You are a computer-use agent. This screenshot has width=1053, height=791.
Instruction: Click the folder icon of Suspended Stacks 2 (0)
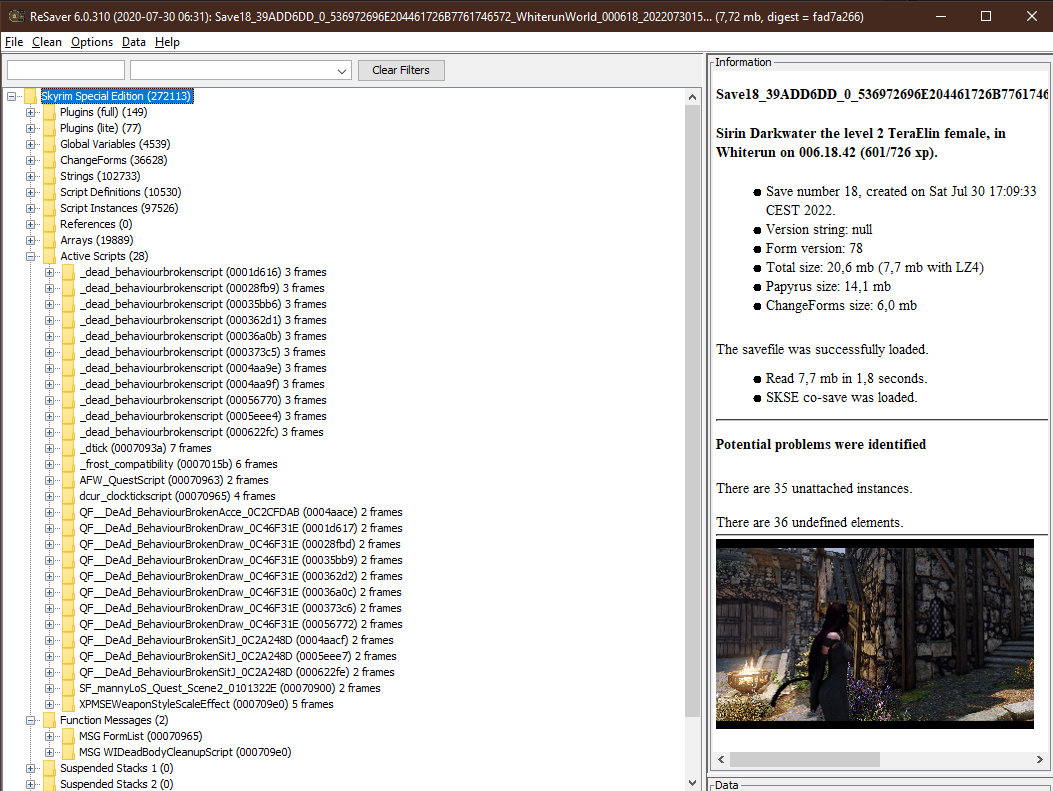tap(50, 784)
